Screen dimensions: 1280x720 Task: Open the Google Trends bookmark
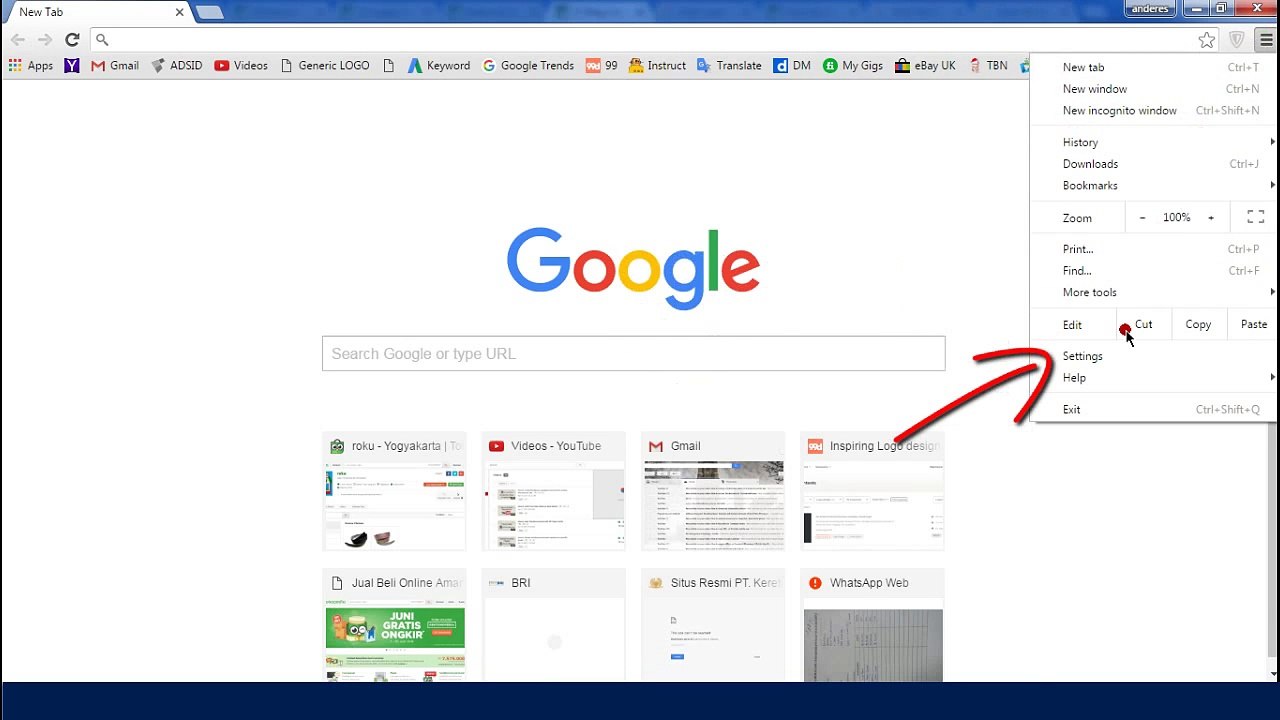(x=528, y=66)
